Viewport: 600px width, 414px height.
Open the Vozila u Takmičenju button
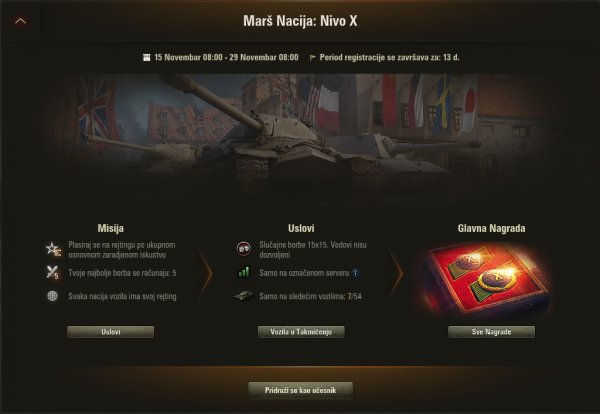(x=301, y=332)
